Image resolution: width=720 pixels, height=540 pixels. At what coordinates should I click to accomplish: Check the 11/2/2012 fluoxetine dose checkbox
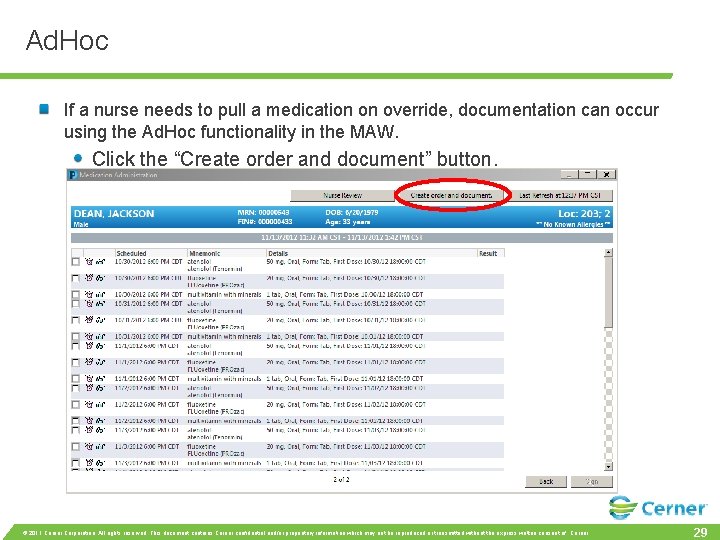point(76,405)
